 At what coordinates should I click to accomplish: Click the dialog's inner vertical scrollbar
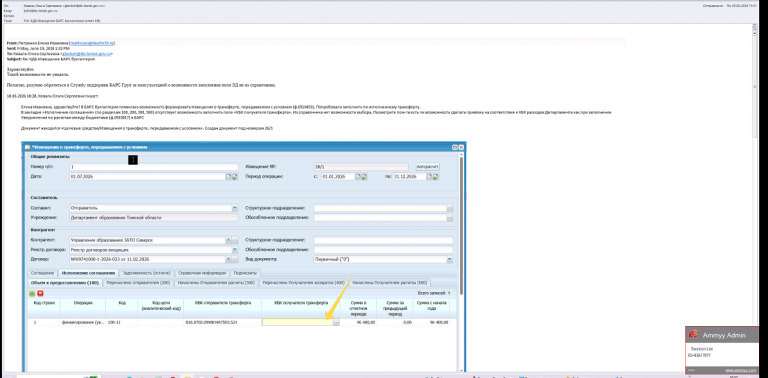[461, 225]
